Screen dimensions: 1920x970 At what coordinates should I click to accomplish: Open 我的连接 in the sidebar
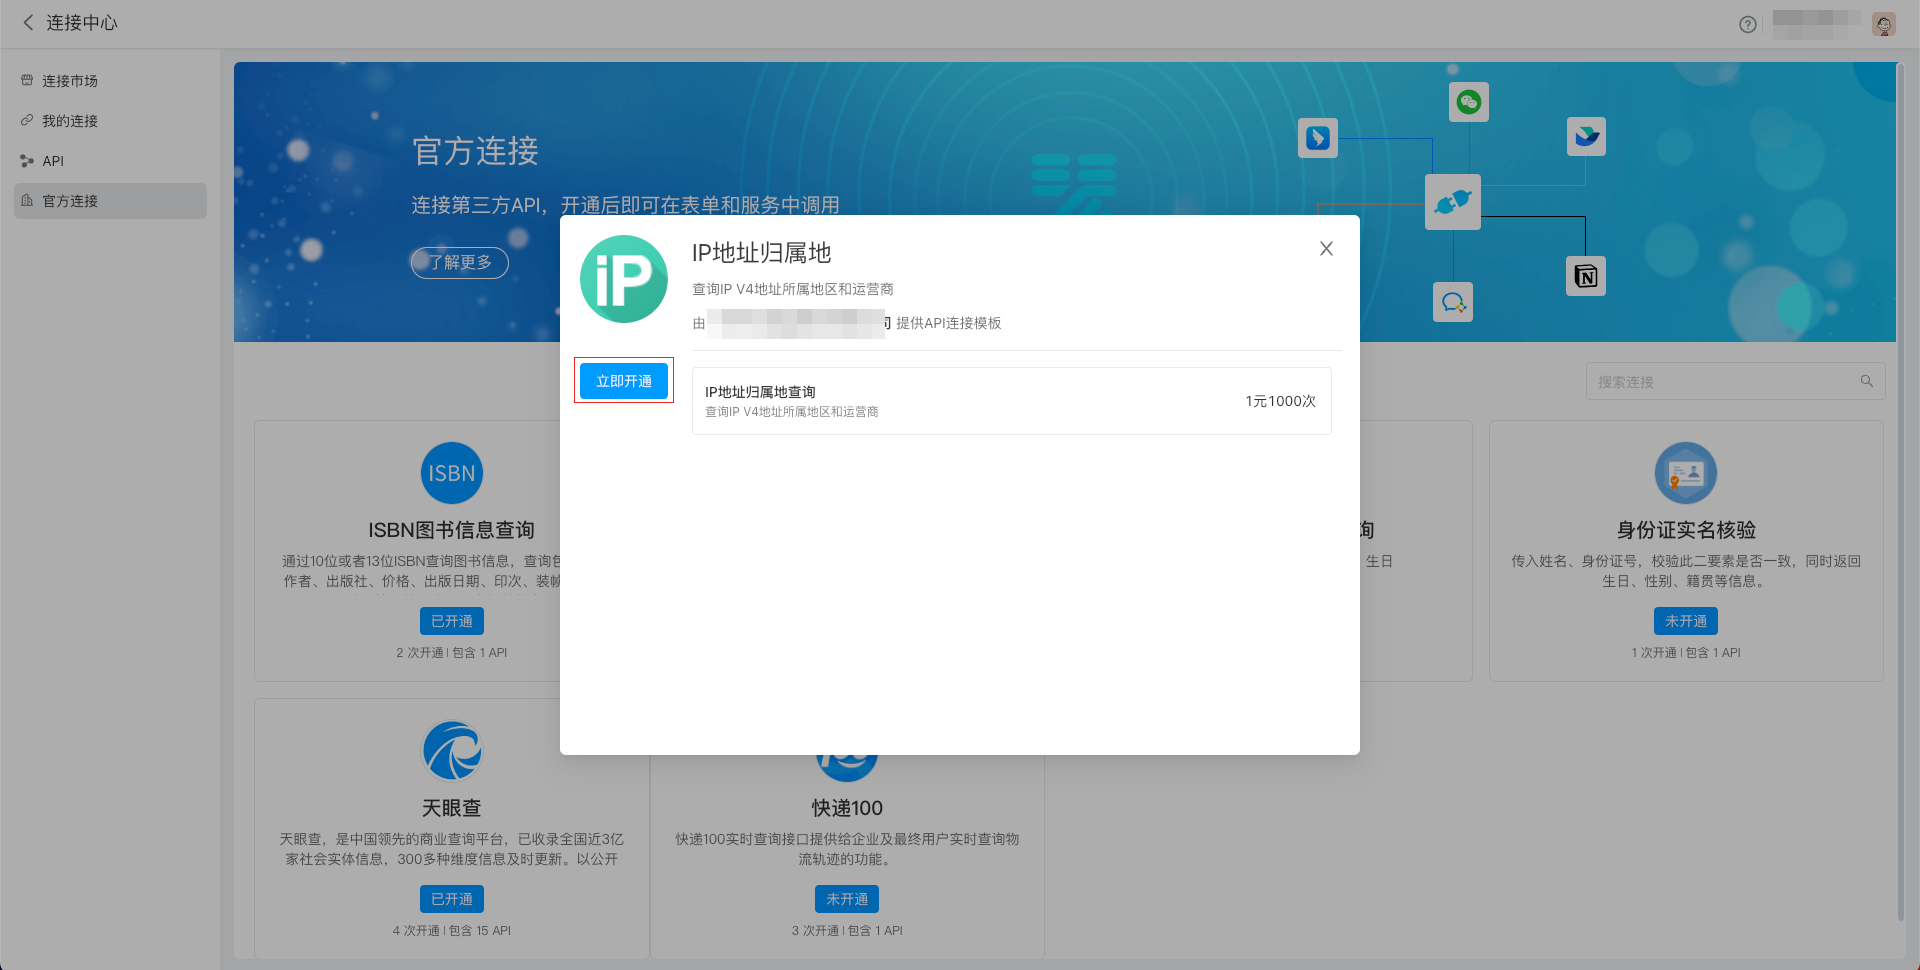[x=68, y=121]
